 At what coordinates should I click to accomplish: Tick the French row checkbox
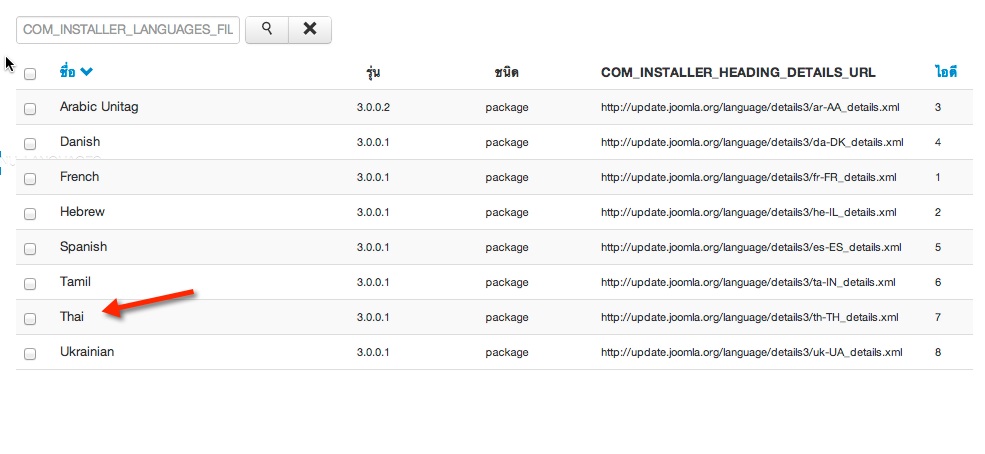[x=30, y=179]
